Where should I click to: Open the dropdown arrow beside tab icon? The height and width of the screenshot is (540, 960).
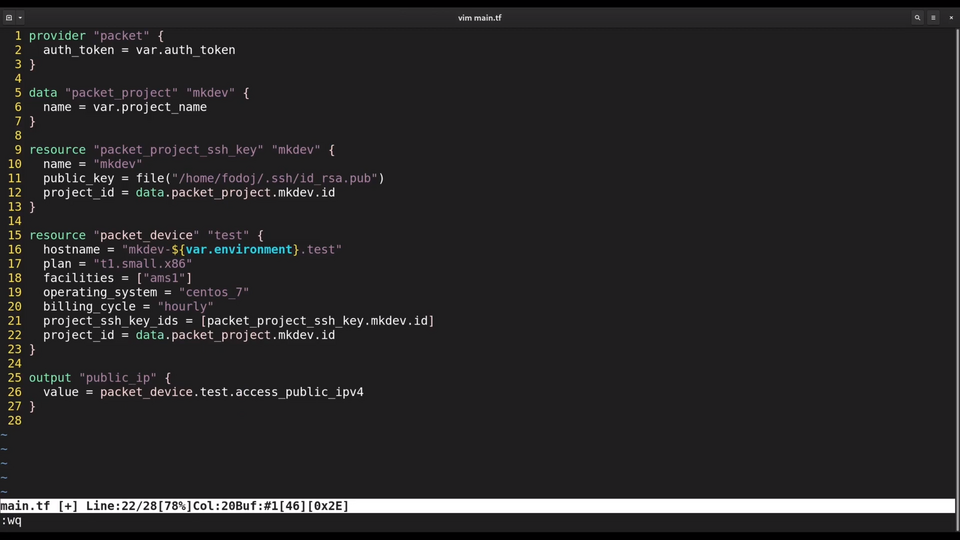(20, 18)
